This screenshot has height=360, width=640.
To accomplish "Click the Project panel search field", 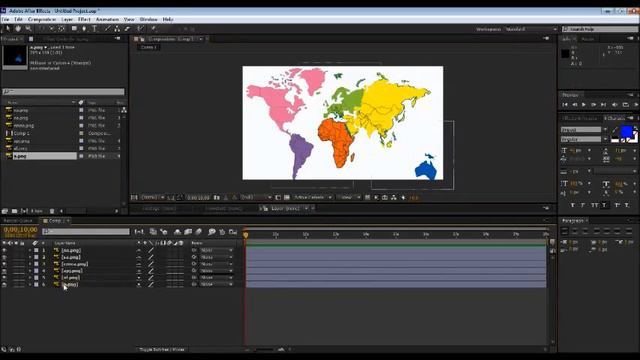I will 63,92.
